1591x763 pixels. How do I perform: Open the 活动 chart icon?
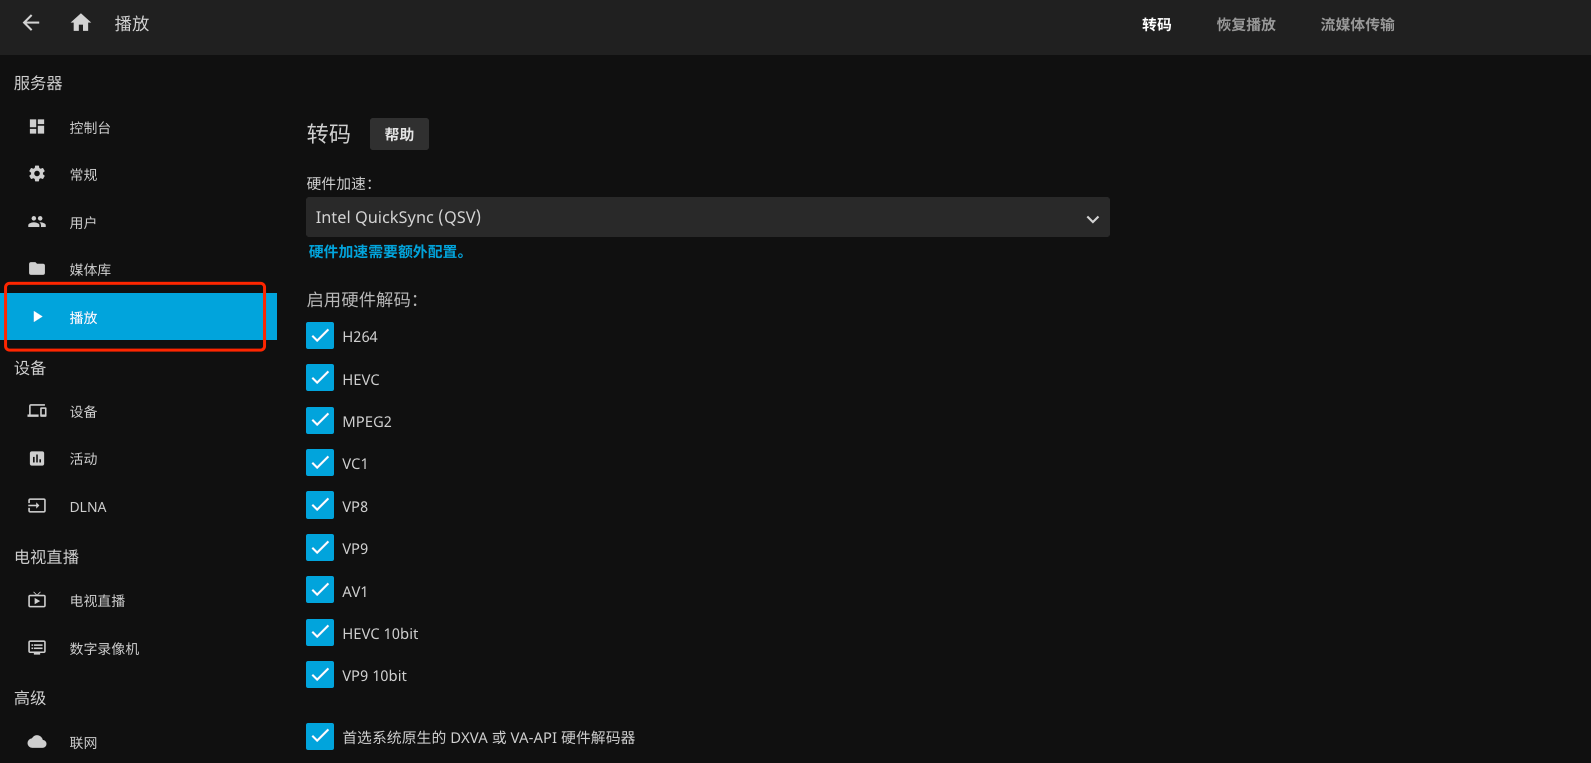pyautogui.click(x=37, y=459)
